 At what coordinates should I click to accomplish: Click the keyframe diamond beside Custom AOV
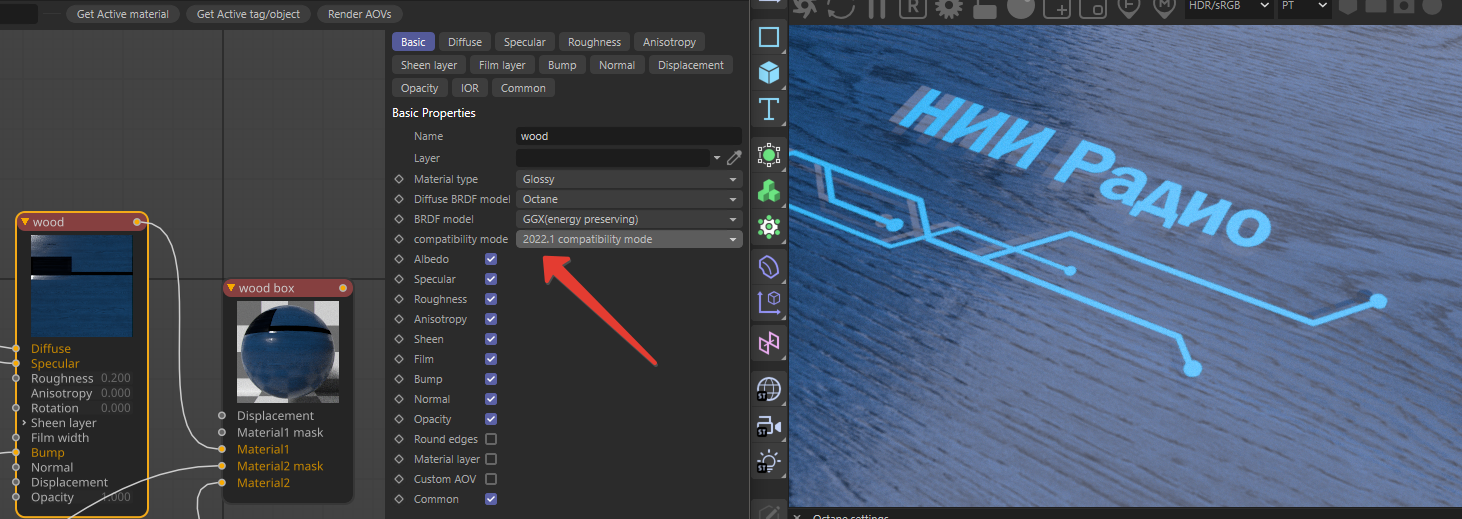[x=399, y=479]
